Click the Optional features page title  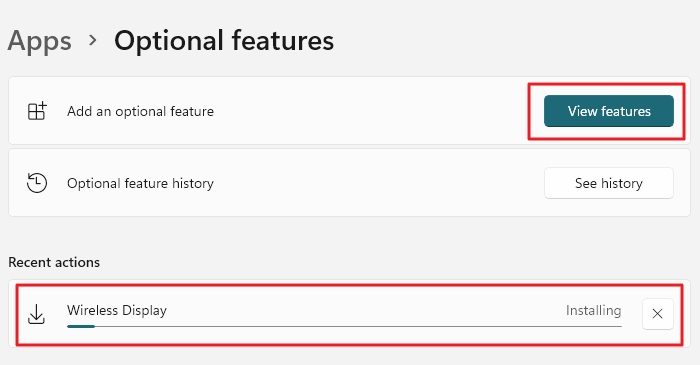click(x=224, y=41)
